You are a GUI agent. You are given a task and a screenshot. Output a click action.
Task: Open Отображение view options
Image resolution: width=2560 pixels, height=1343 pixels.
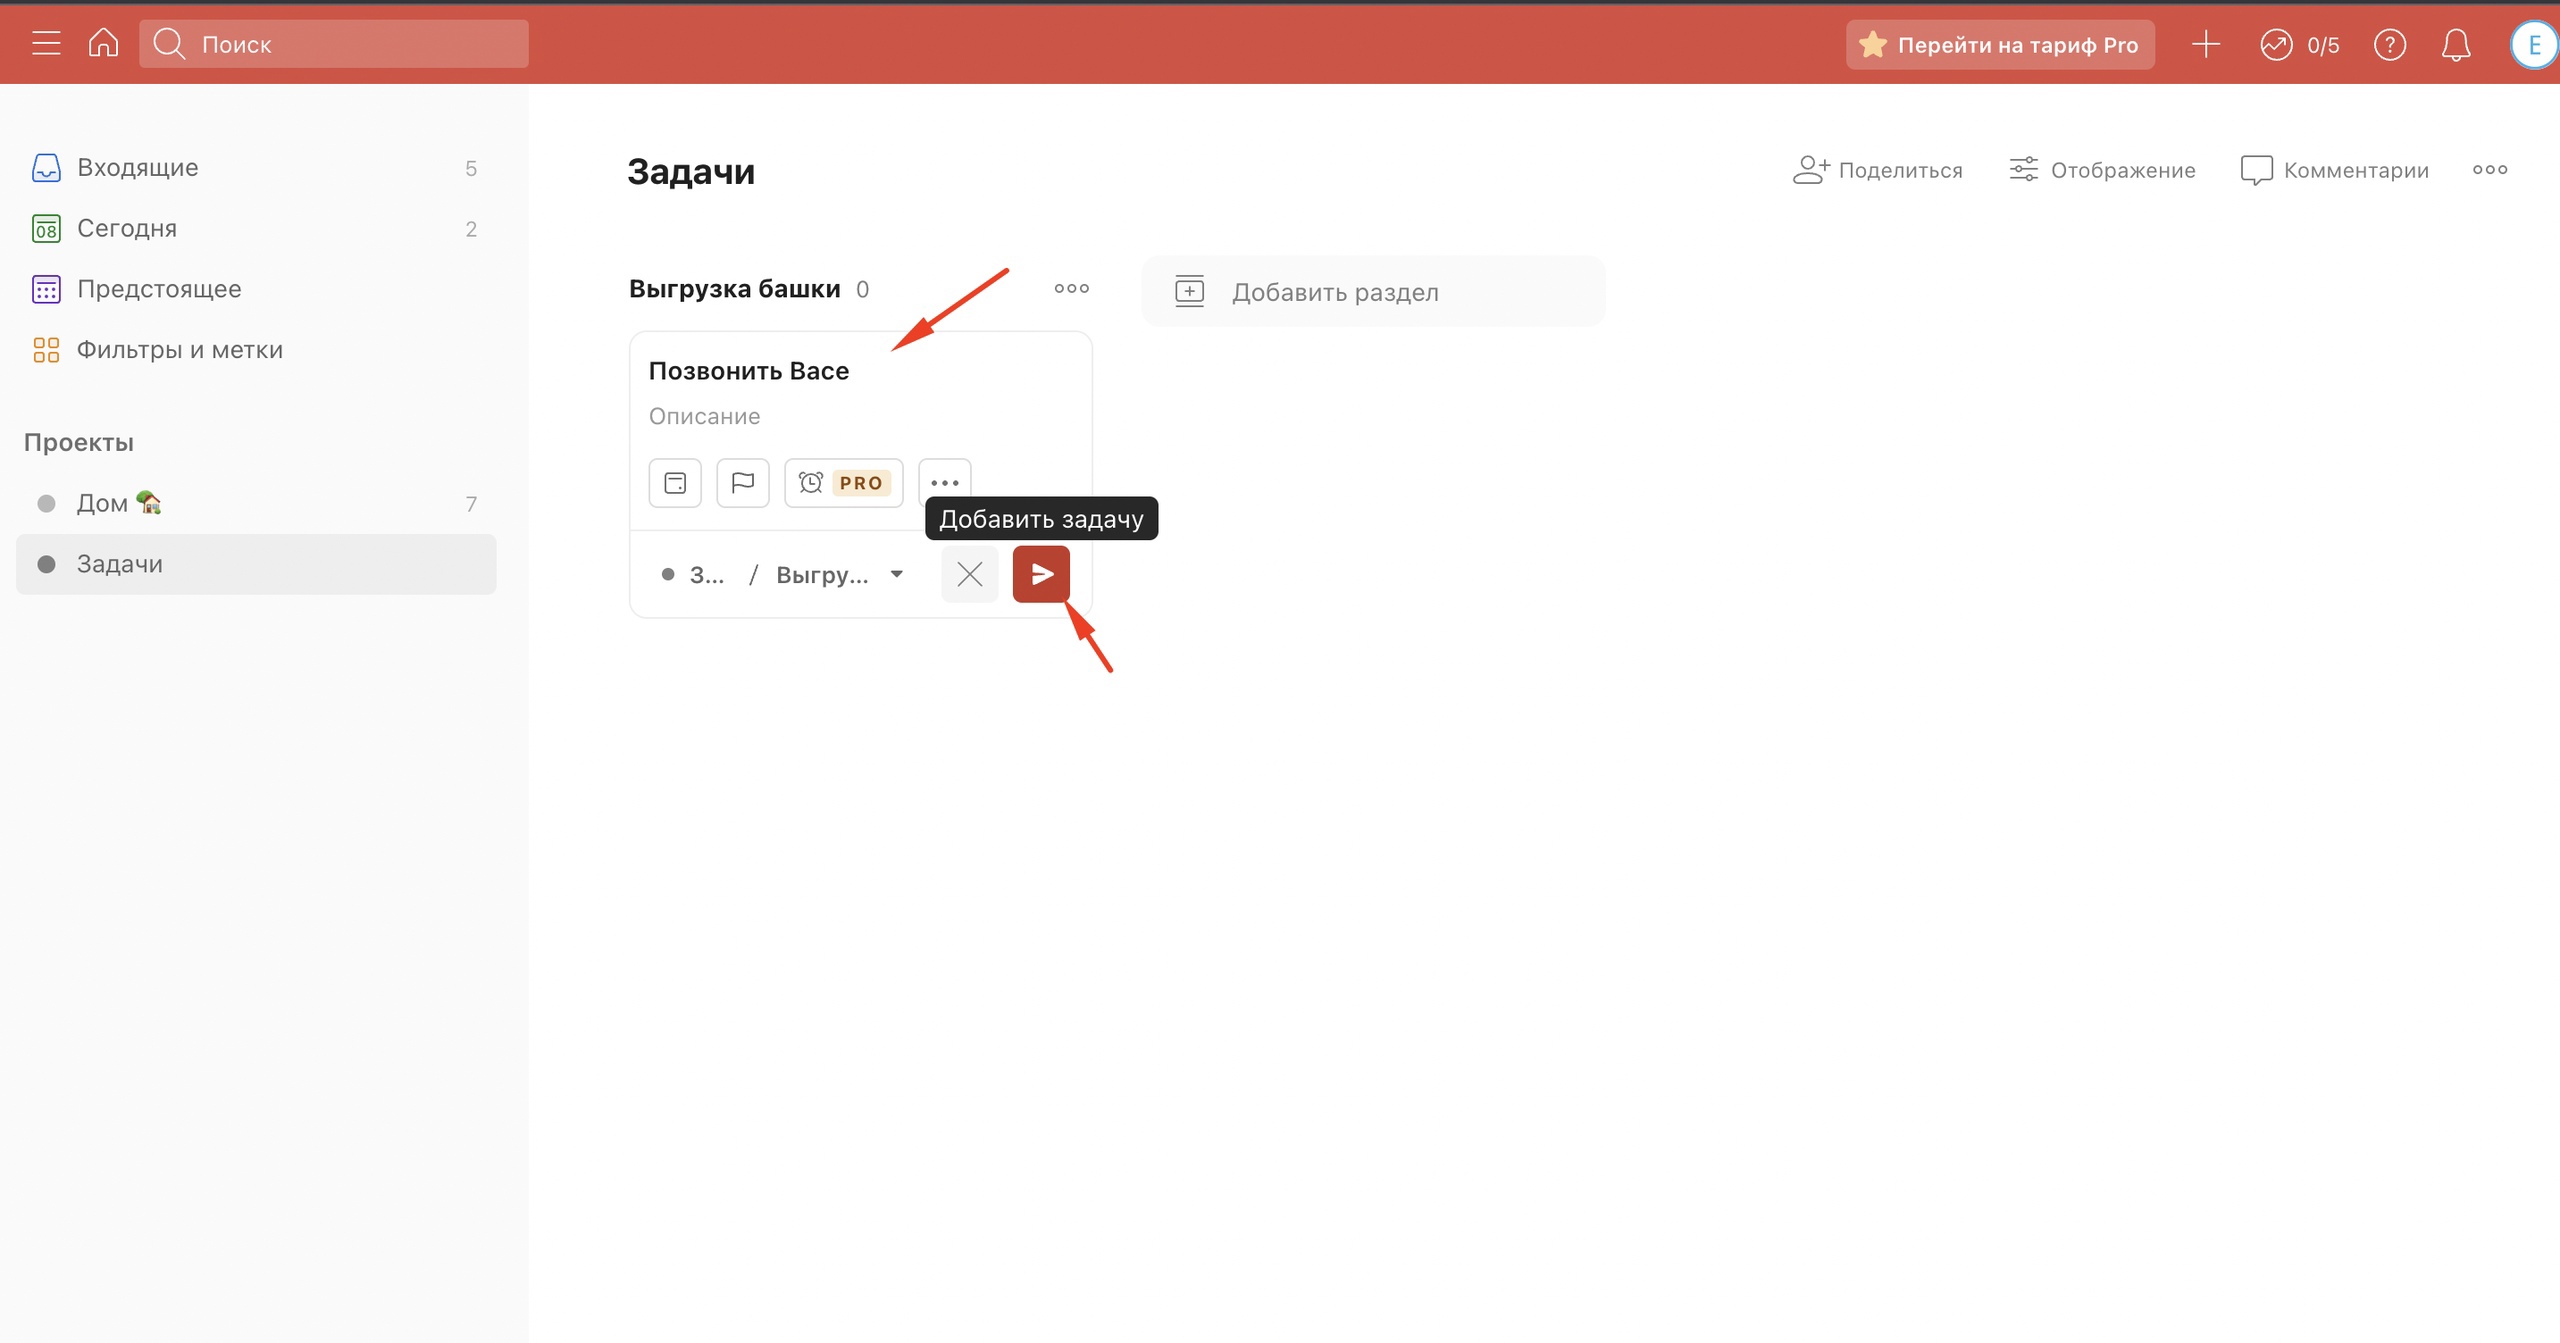2102,170
